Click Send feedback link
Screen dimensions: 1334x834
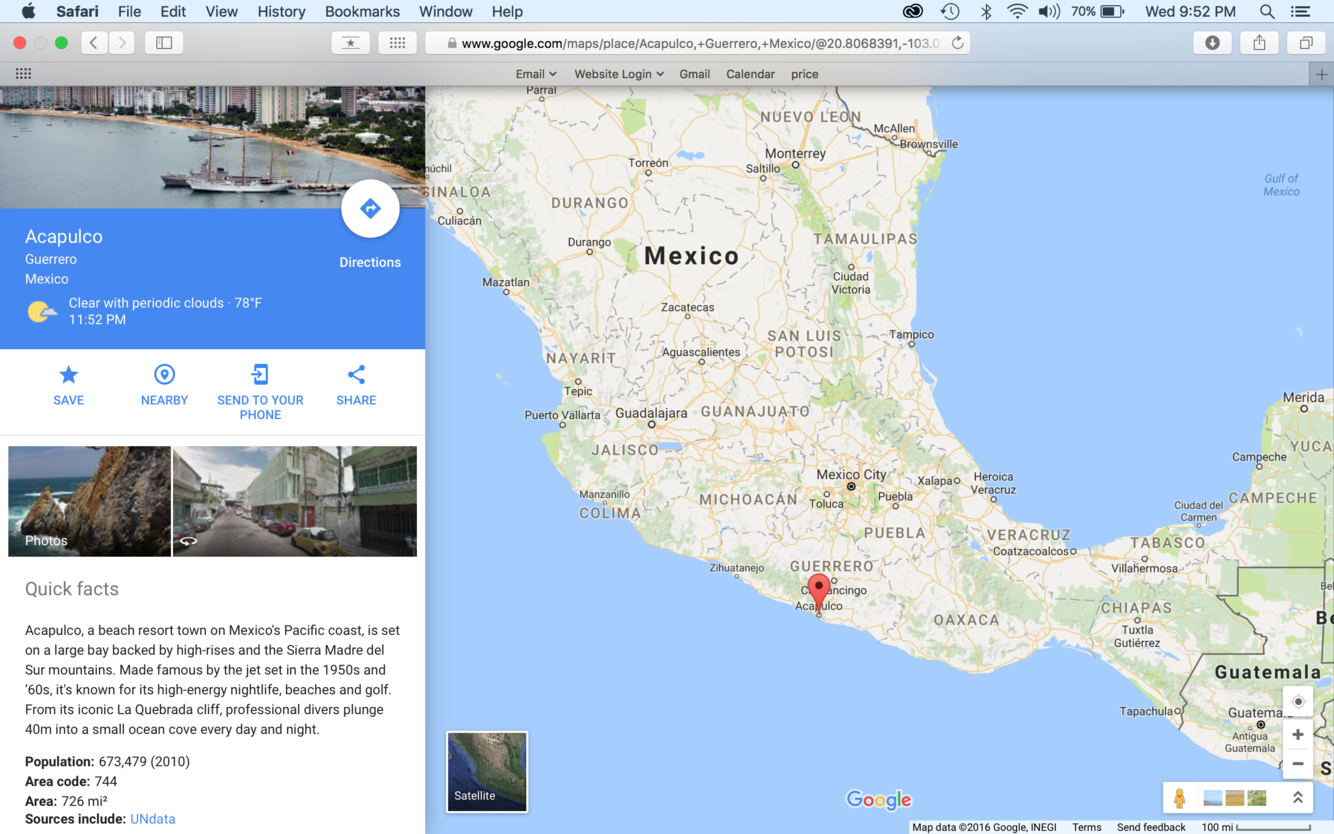pyautogui.click(x=1151, y=827)
